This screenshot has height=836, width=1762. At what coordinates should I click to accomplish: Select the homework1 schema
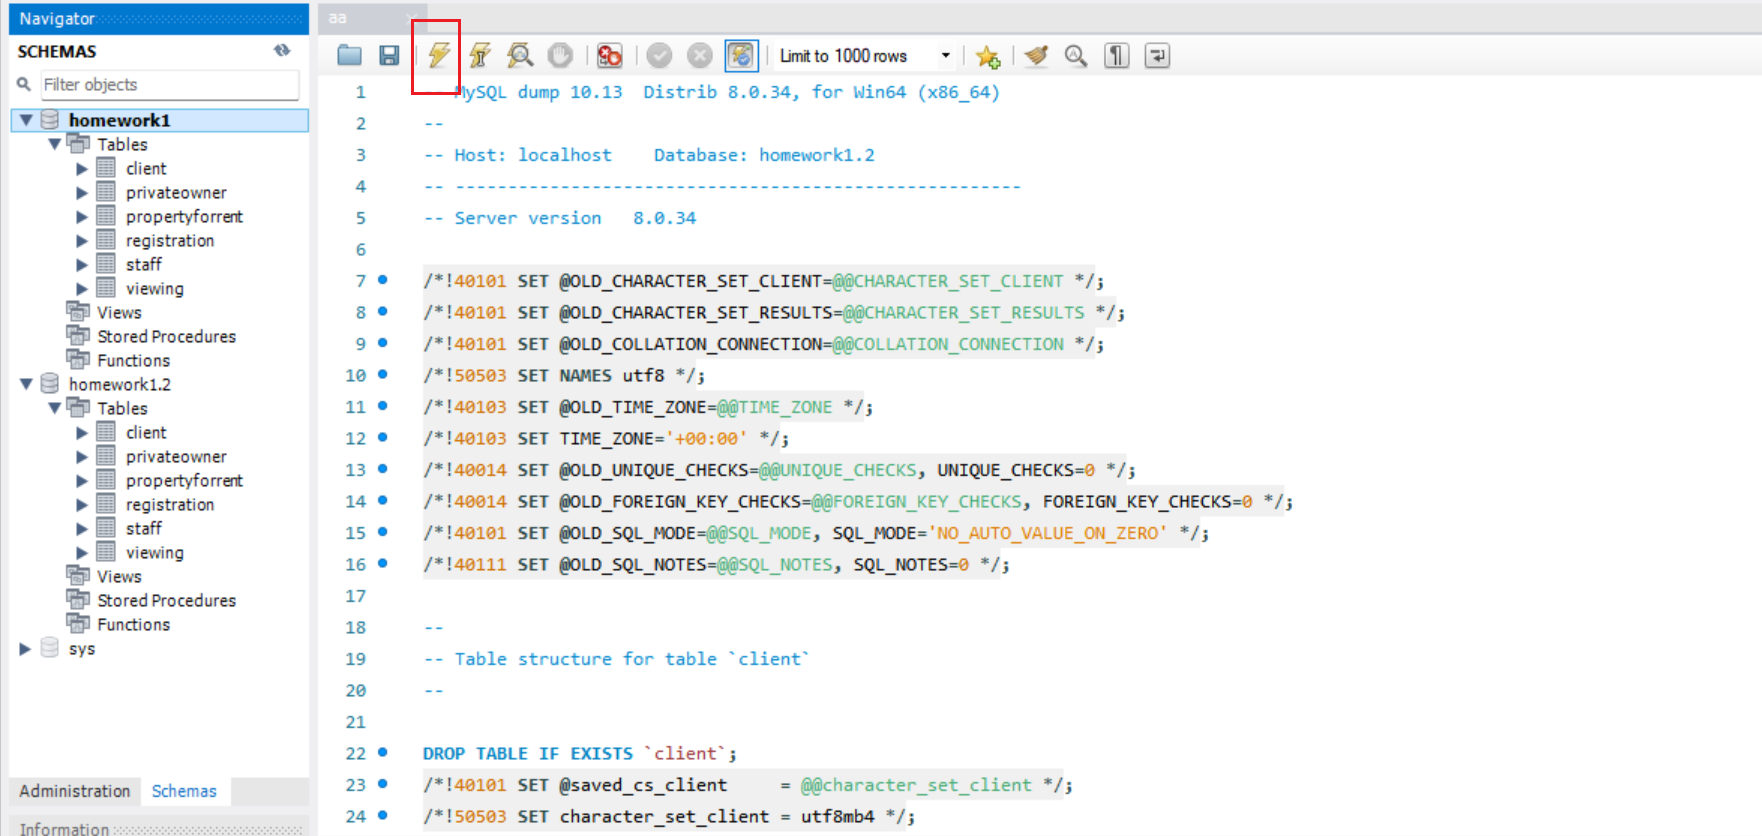(x=119, y=120)
